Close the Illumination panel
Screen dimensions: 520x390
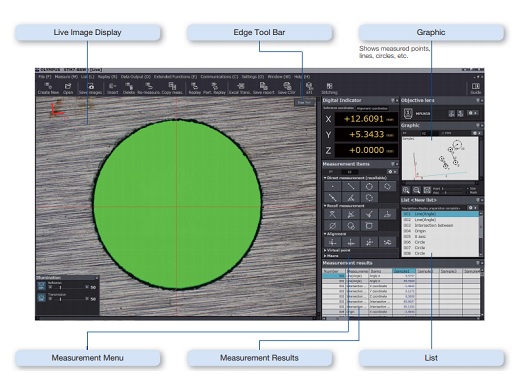(97, 278)
